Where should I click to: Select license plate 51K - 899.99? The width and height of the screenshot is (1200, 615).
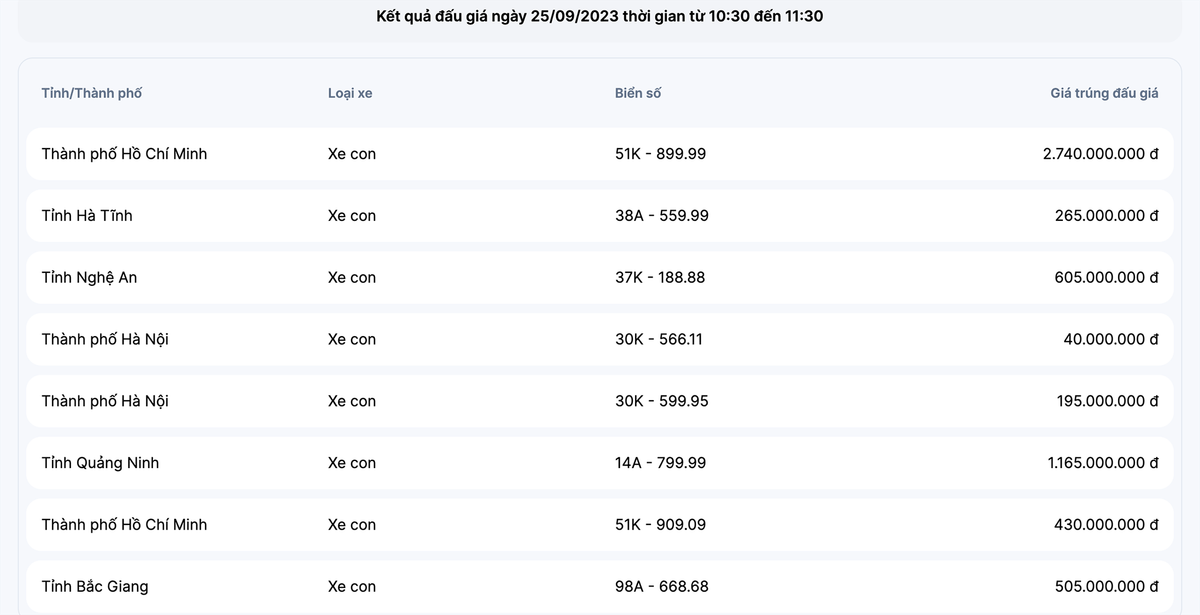[660, 154]
